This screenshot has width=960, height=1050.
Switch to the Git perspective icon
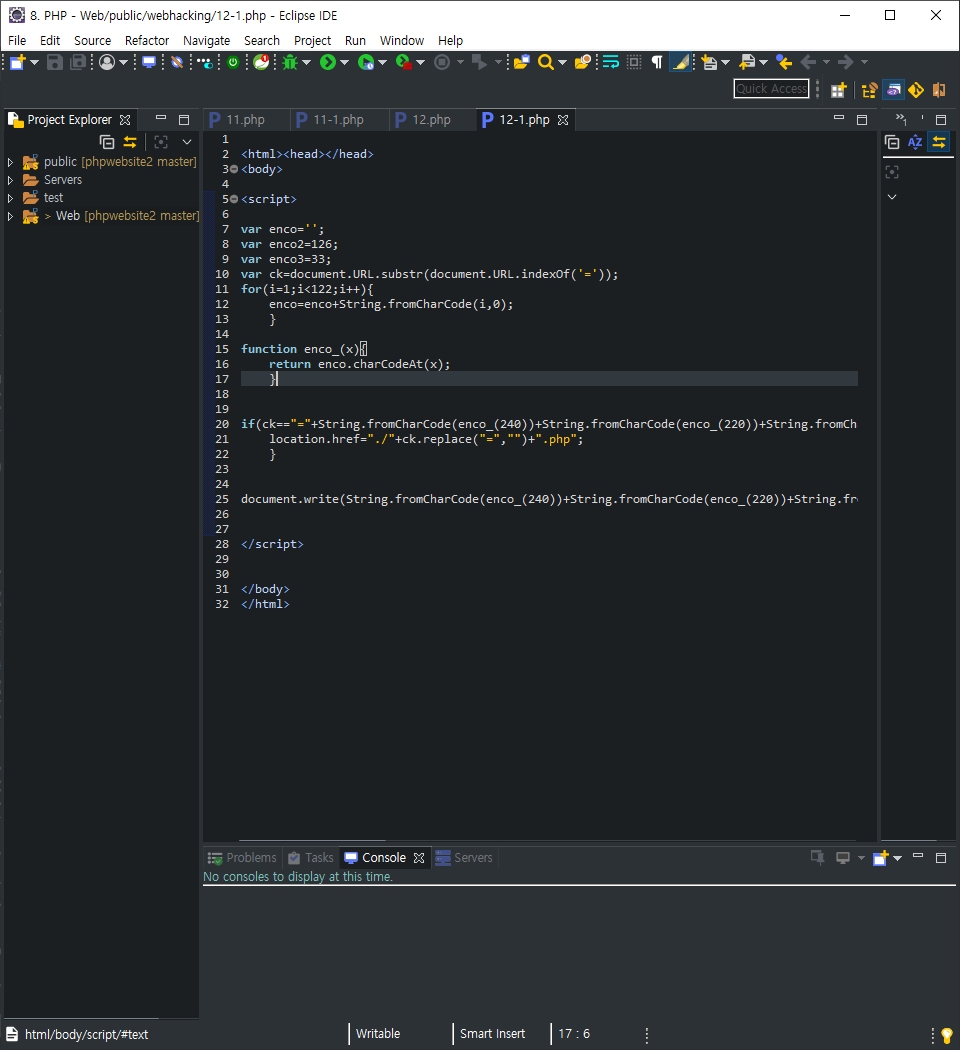point(916,90)
